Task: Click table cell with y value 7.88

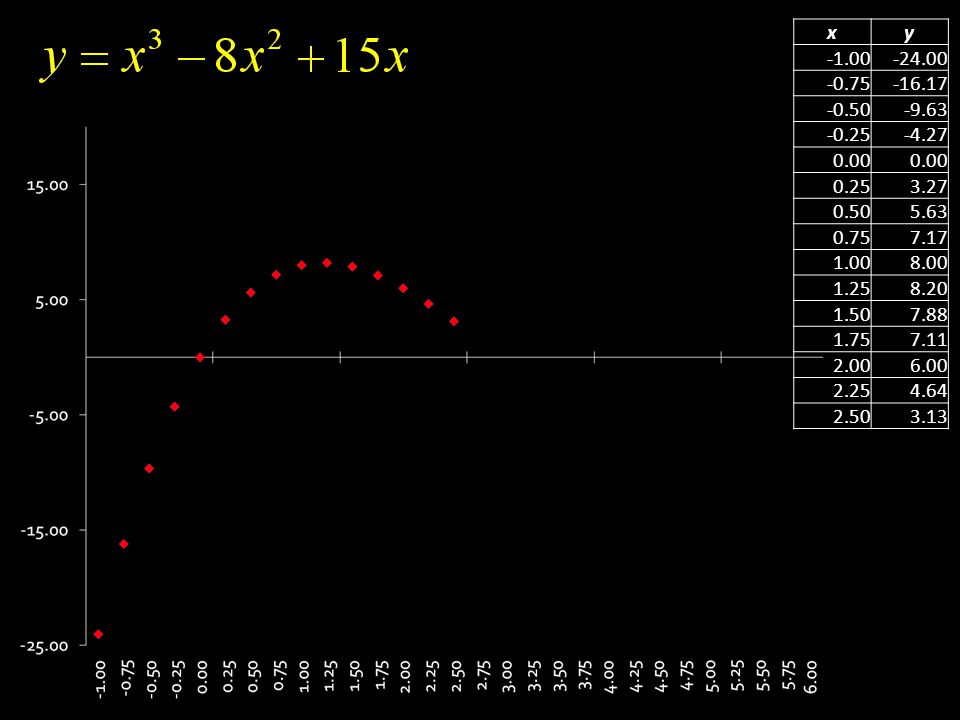Action: (909, 314)
